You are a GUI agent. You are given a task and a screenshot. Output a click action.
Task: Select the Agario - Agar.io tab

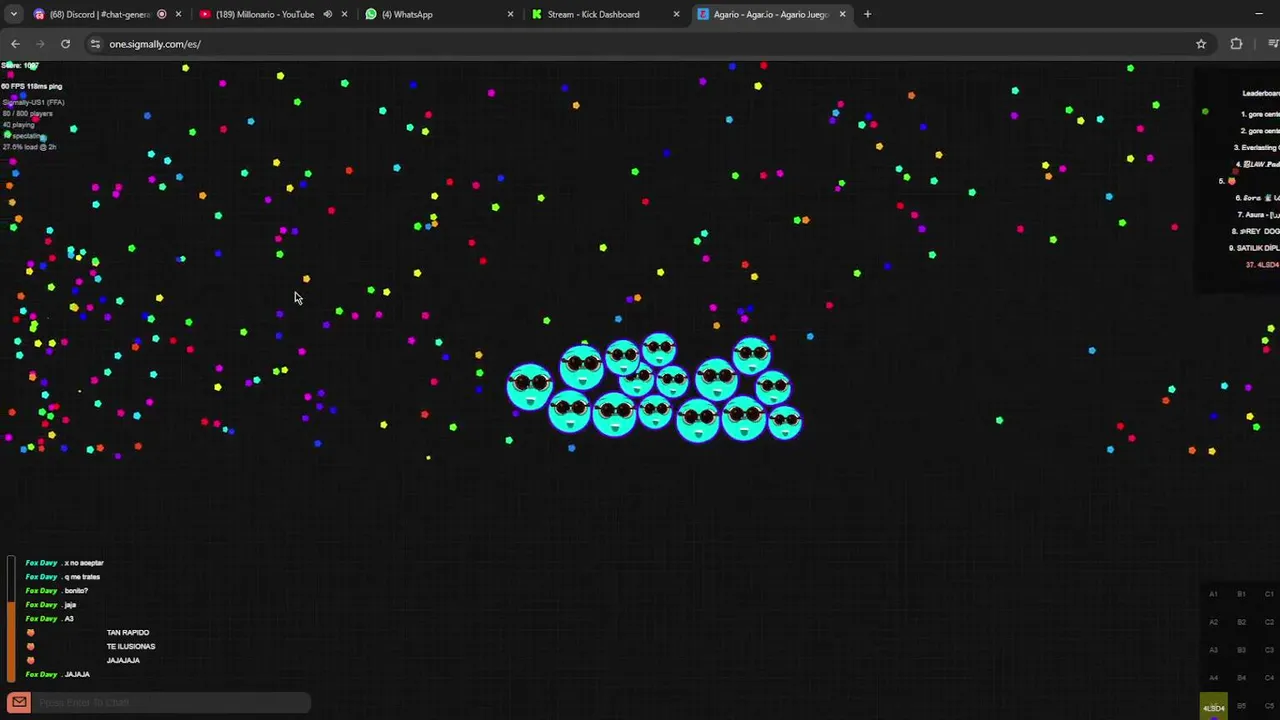tap(771, 14)
